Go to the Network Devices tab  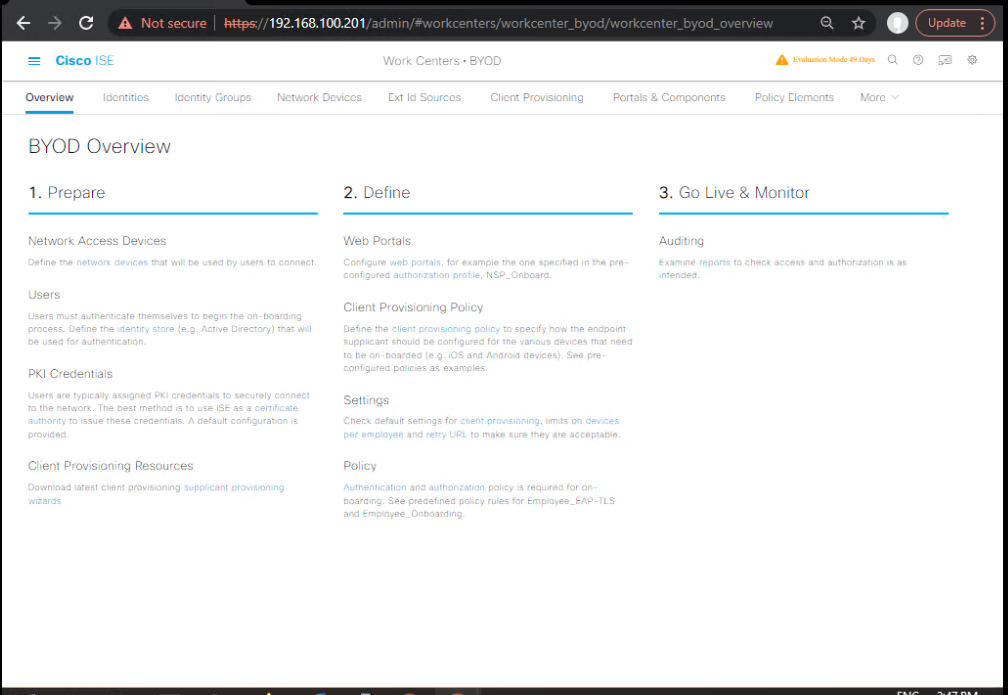(x=320, y=98)
